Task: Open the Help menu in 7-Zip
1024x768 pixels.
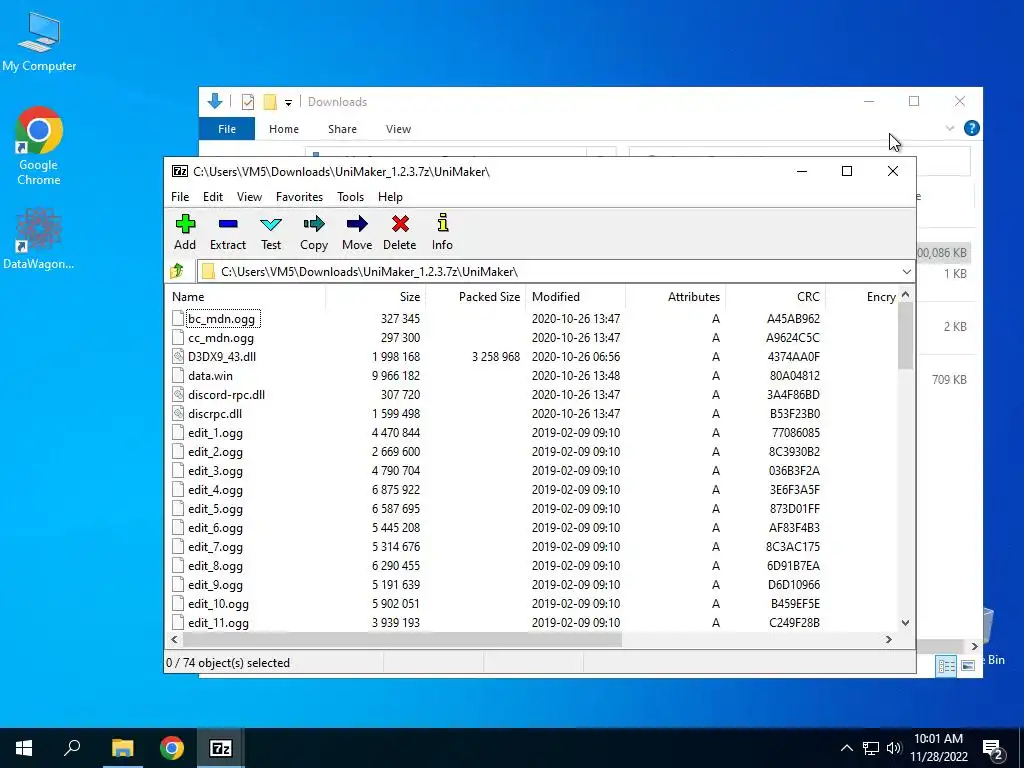Action: click(x=390, y=197)
